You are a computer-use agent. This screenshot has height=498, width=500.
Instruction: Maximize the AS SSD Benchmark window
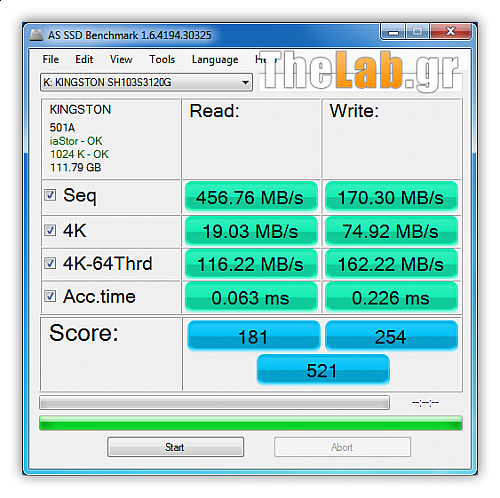tap(417, 32)
